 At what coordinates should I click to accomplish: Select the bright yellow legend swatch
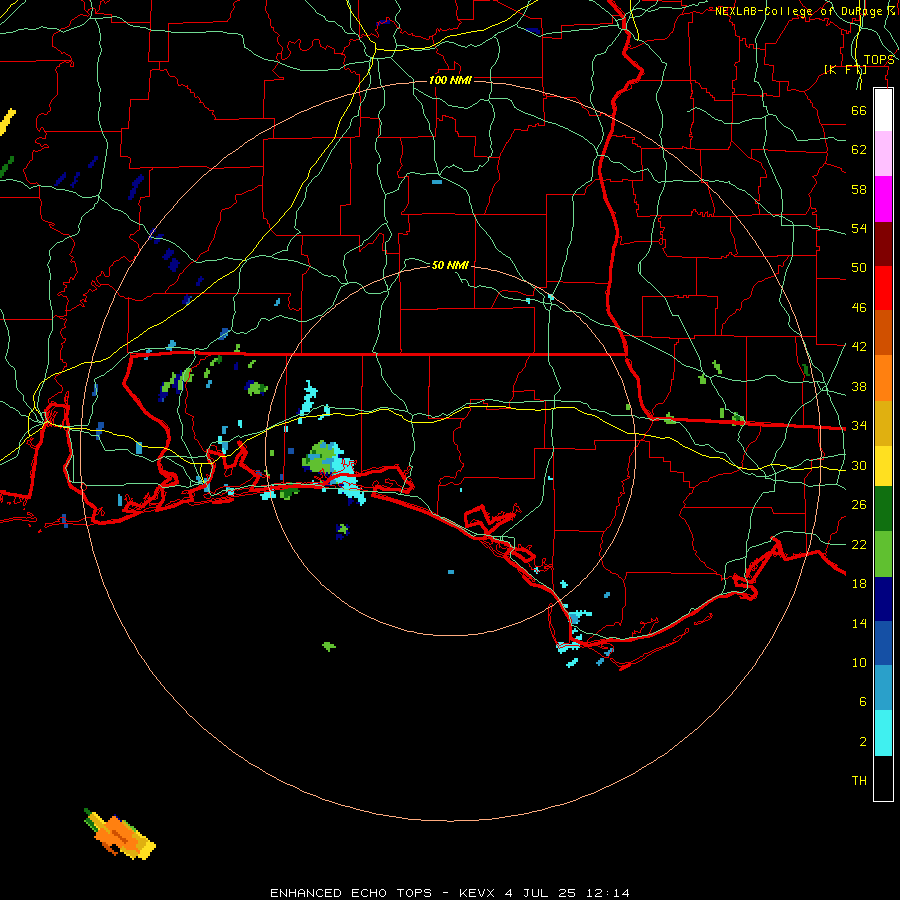(x=883, y=466)
